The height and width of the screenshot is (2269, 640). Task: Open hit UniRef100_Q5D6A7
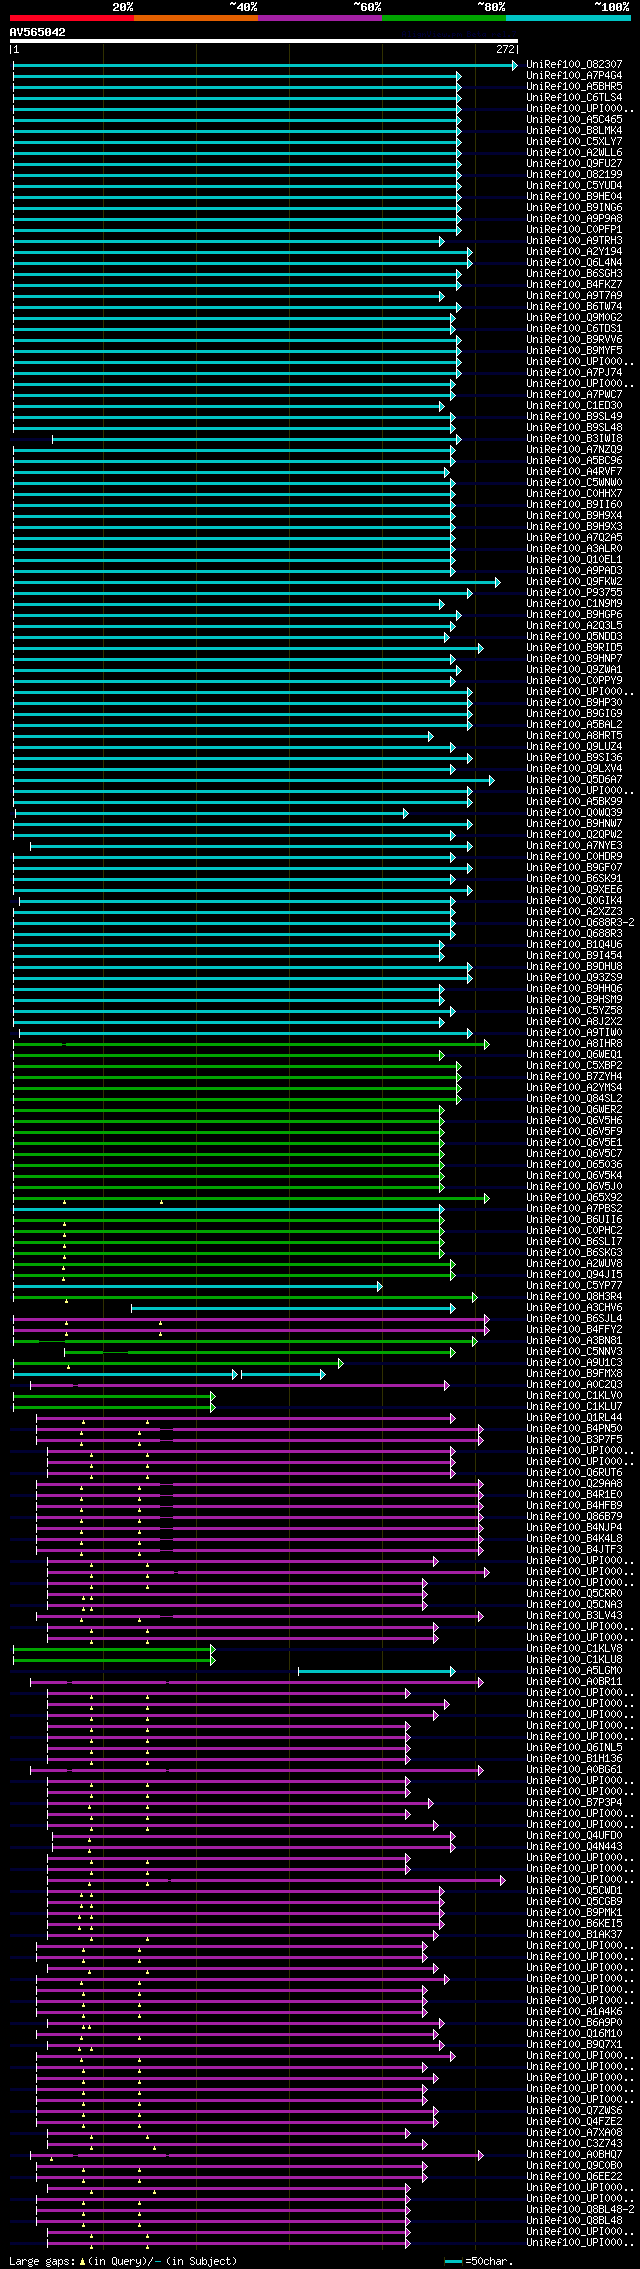(x=574, y=780)
